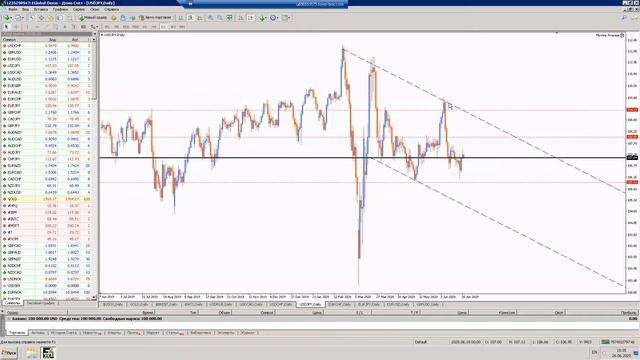Image resolution: width=640 pixels, height=360 pixels.
Task: Open the Market terminal tab
Action: (153, 333)
